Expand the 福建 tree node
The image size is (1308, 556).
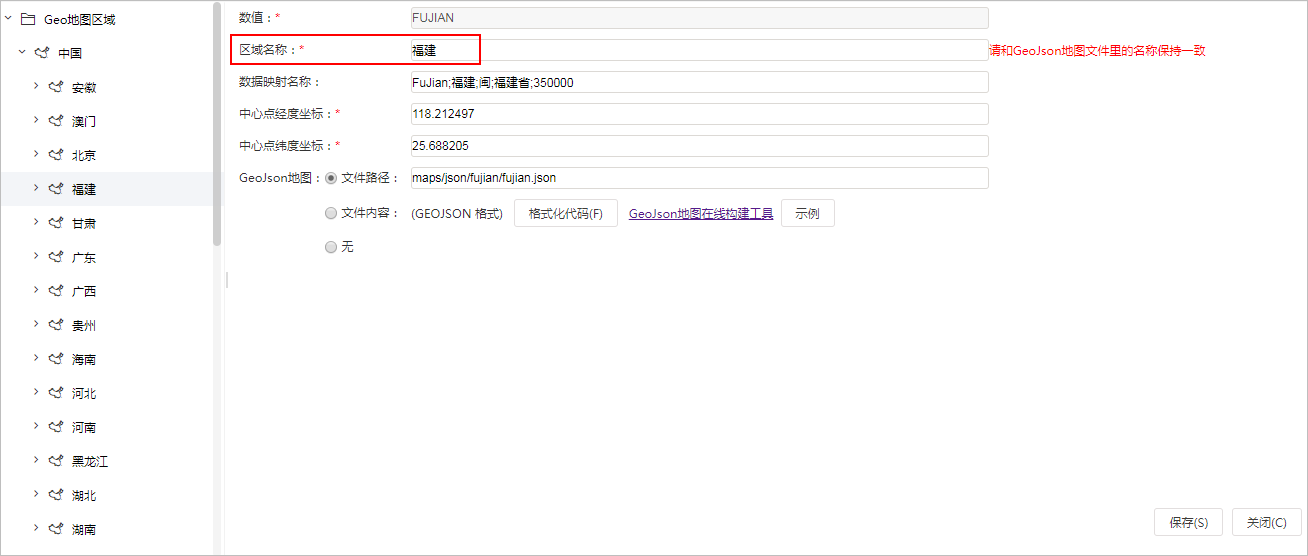36,188
